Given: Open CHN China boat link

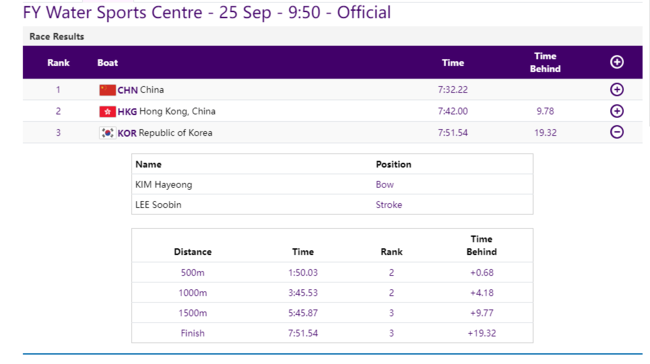Looking at the screenshot, I should pos(141,90).
